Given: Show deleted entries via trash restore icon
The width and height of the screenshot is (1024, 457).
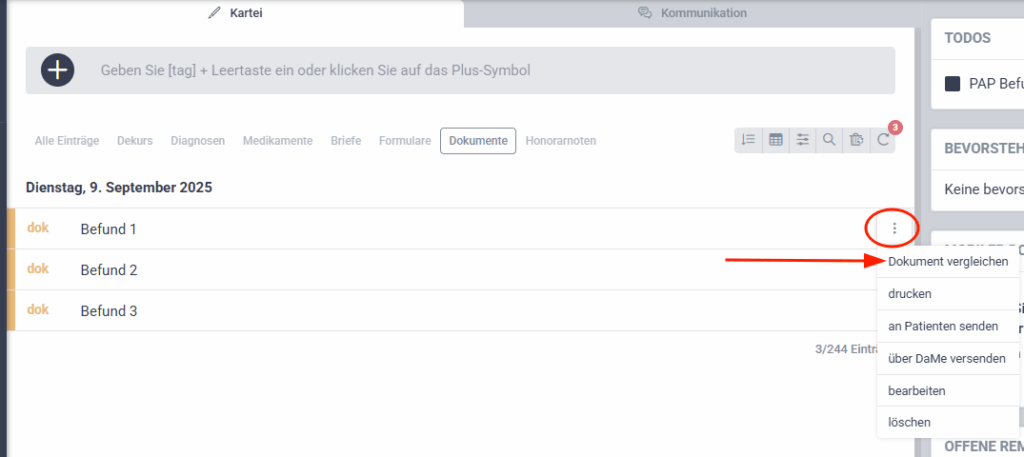Looking at the screenshot, I should 856,141.
